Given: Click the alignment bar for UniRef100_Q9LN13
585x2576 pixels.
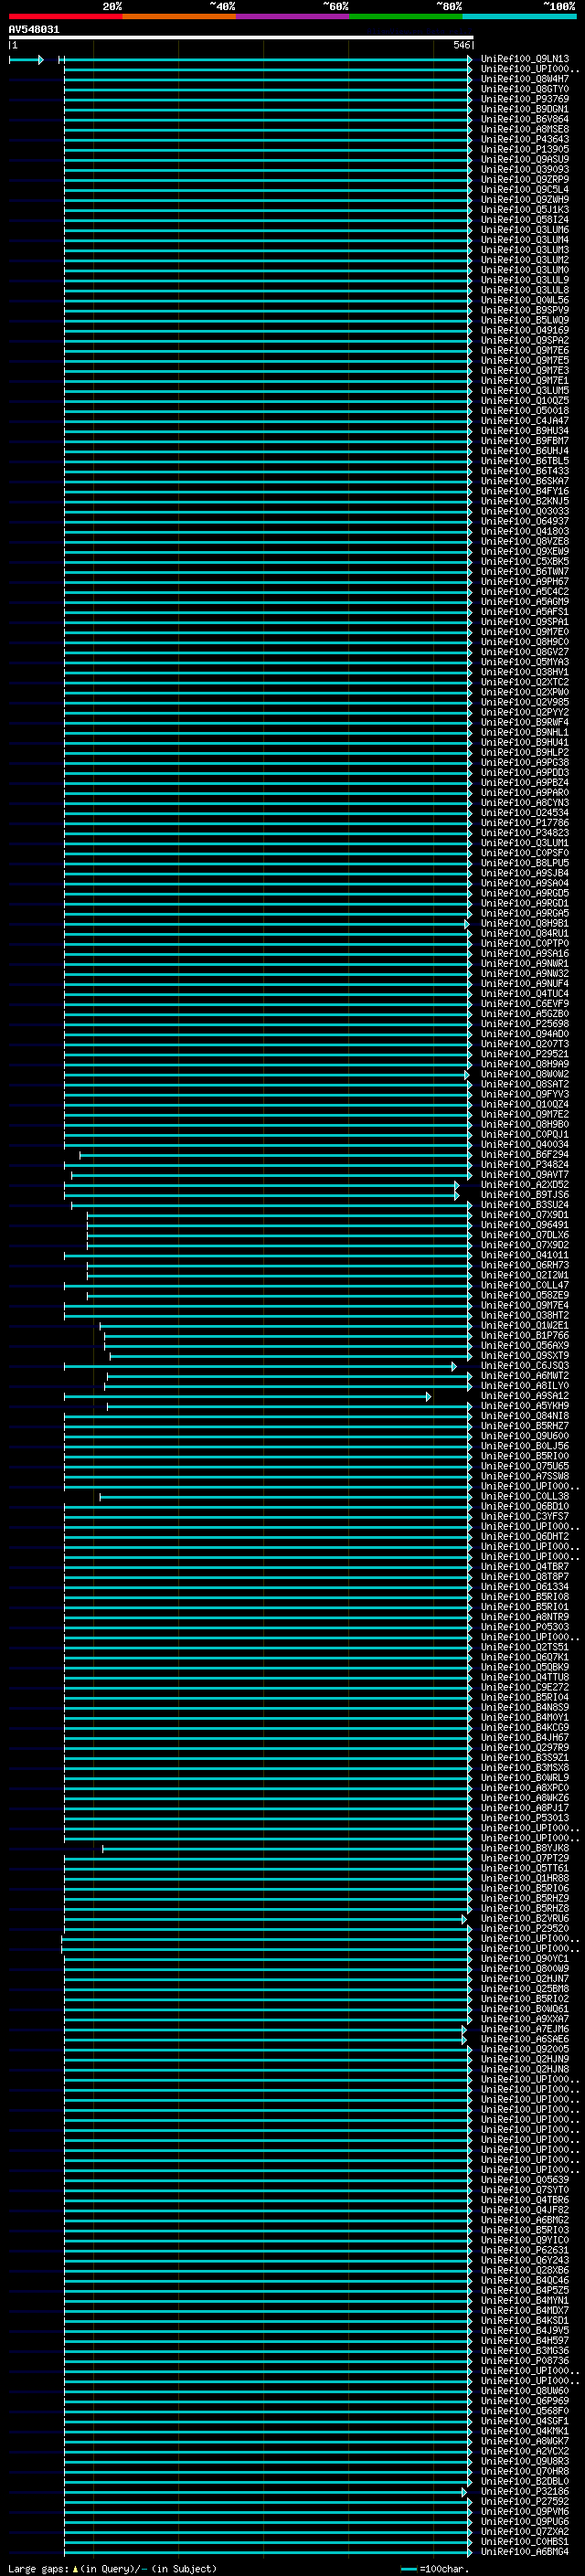Looking at the screenshot, I should tap(266, 60).
